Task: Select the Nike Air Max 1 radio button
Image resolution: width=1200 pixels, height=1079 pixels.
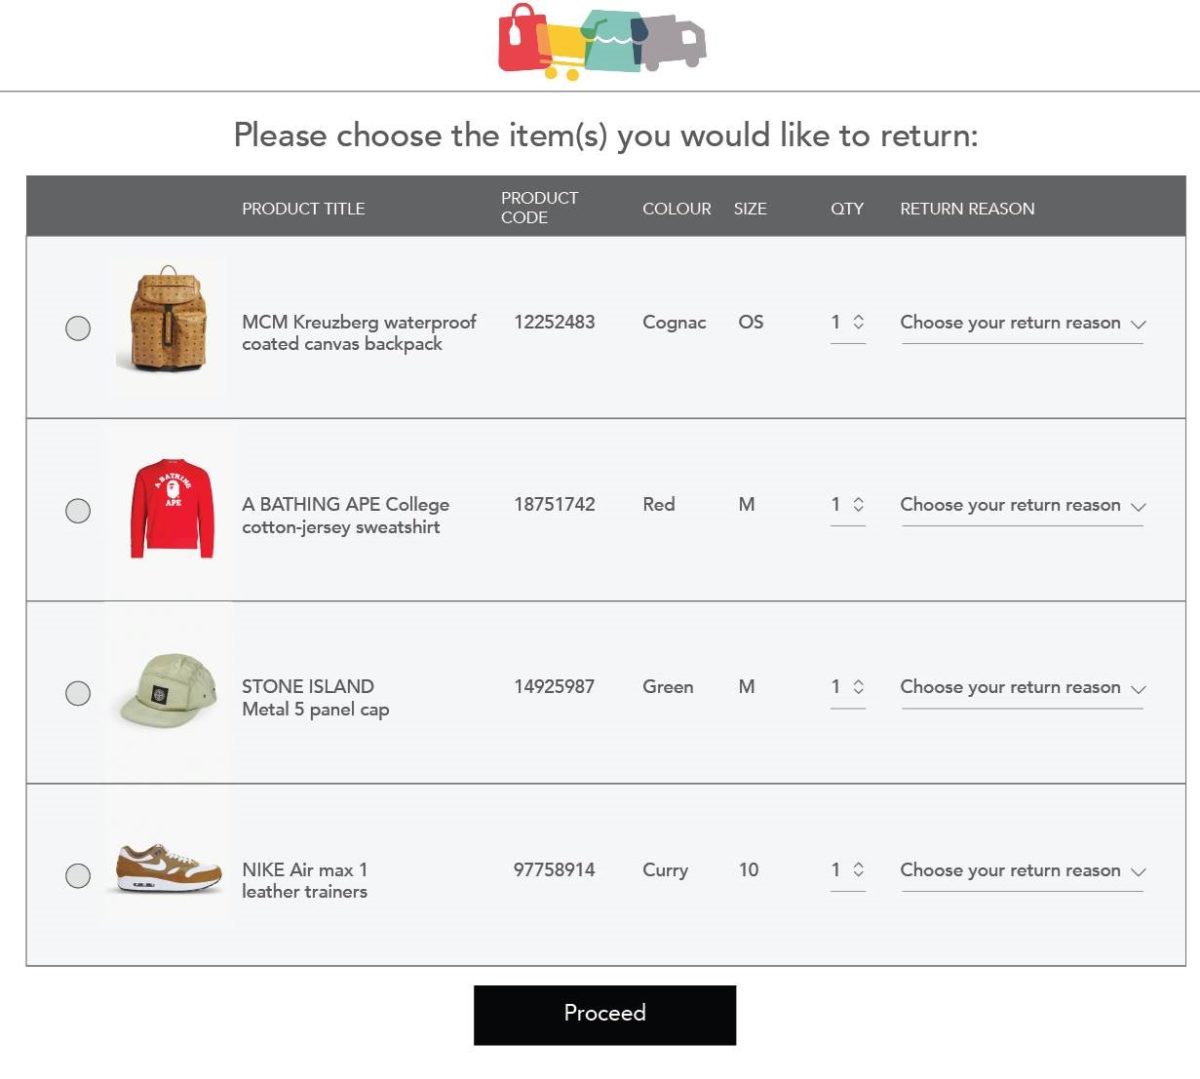Action: pyautogui.click(x=78, y=876)
